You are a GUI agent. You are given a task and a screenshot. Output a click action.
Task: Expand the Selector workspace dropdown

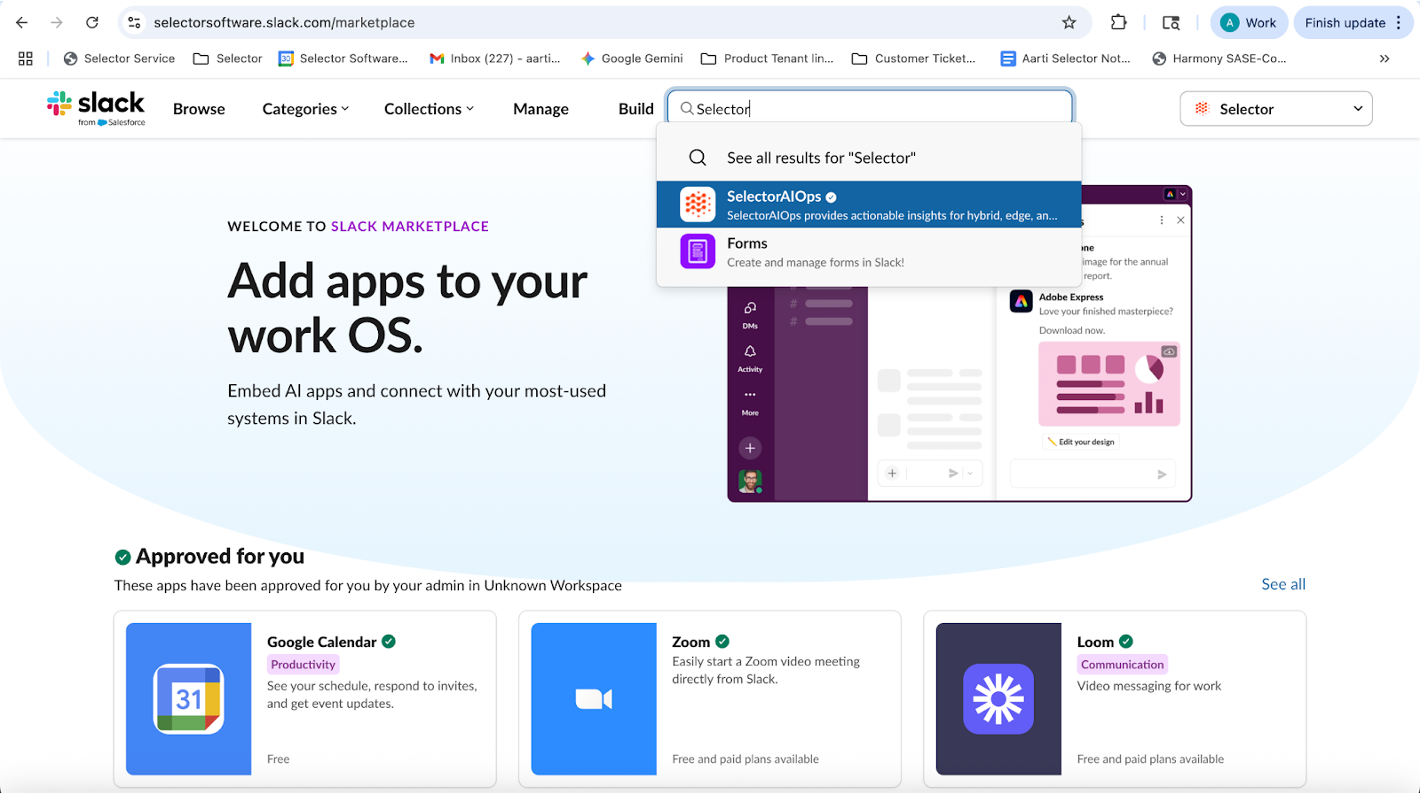tap(1276, 108)
